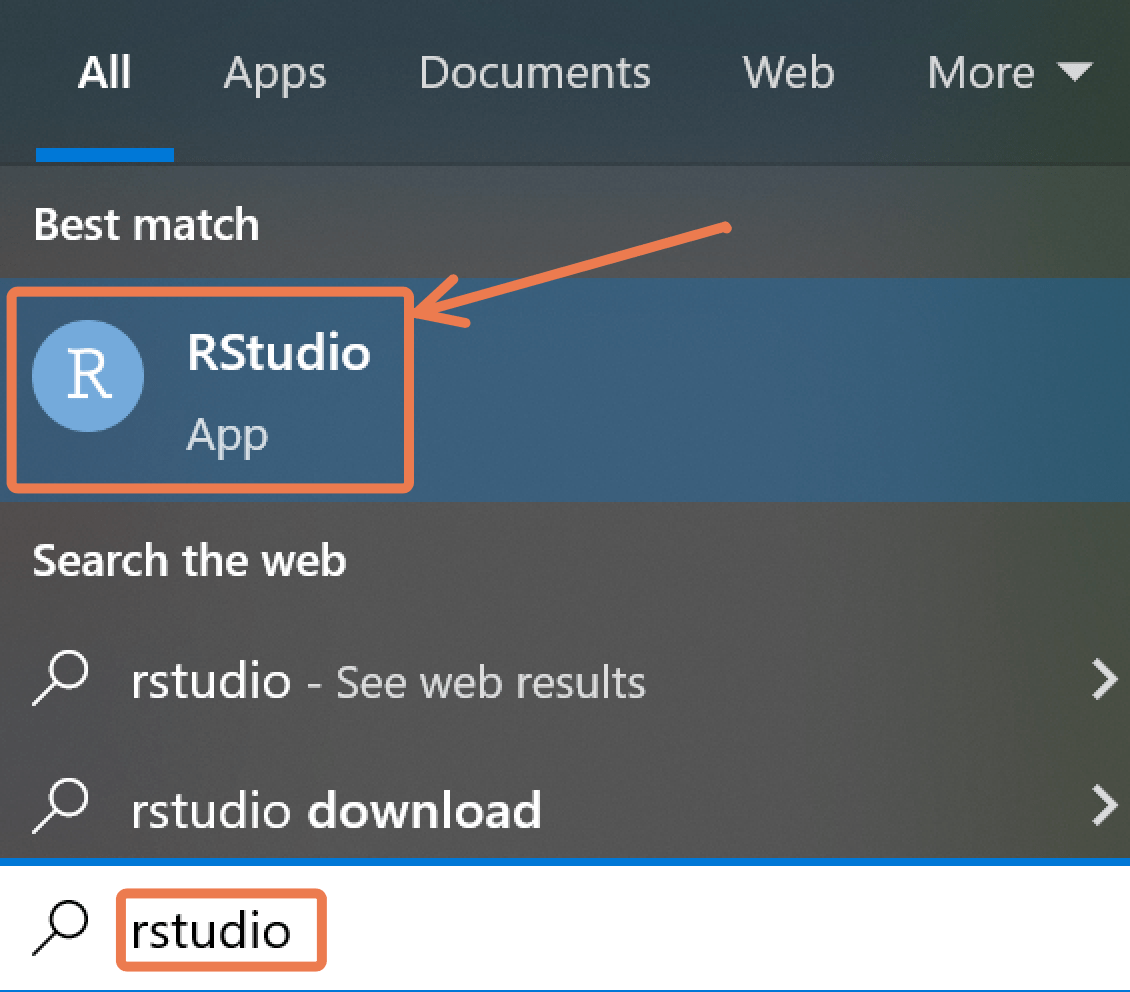Viewport: 1130px width, 992px height.
Task: Click the More dropdown arrow triangle
Action: pos(1075,73)
